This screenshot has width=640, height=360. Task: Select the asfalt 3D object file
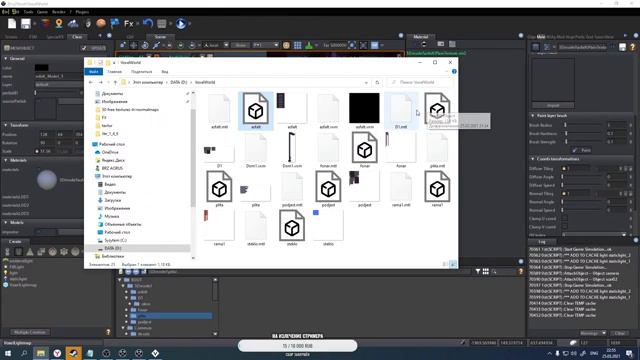tap(256, 111)
